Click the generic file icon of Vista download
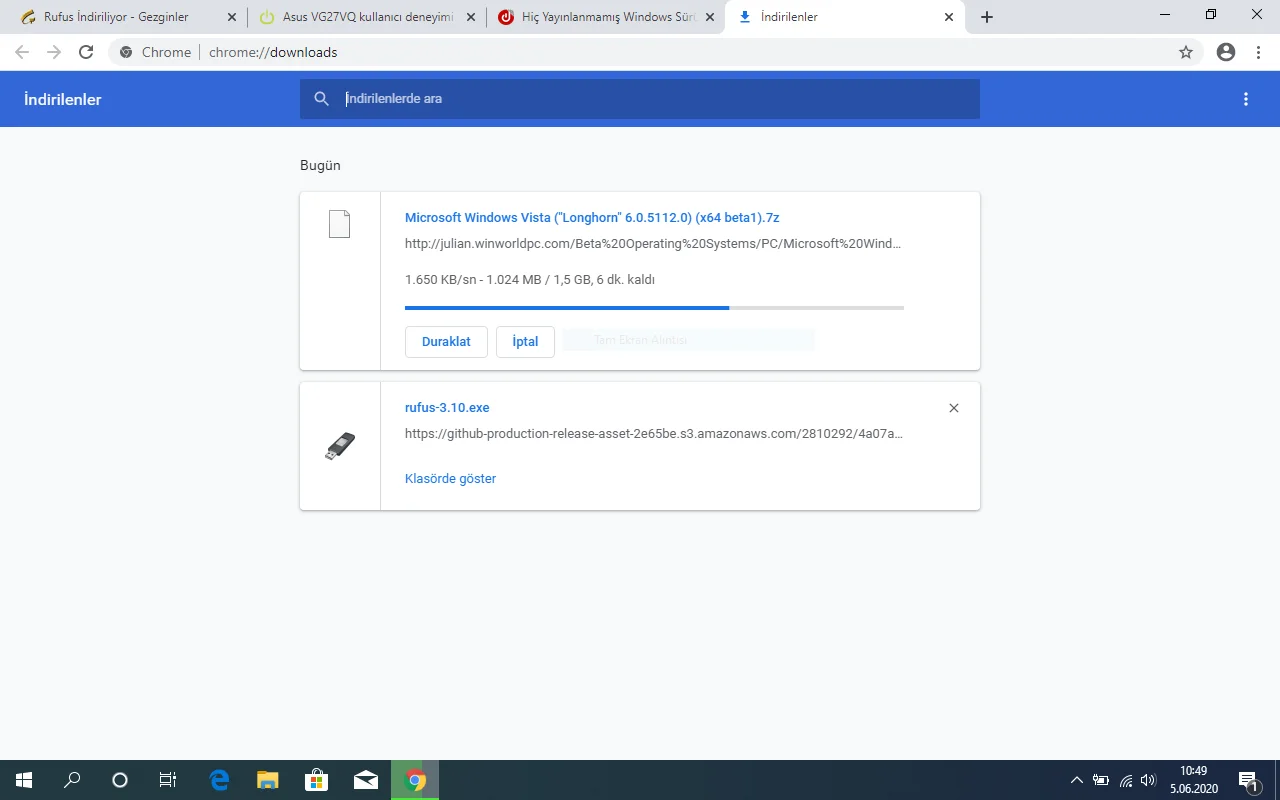 pyautogui.click(x=340, y=224)
